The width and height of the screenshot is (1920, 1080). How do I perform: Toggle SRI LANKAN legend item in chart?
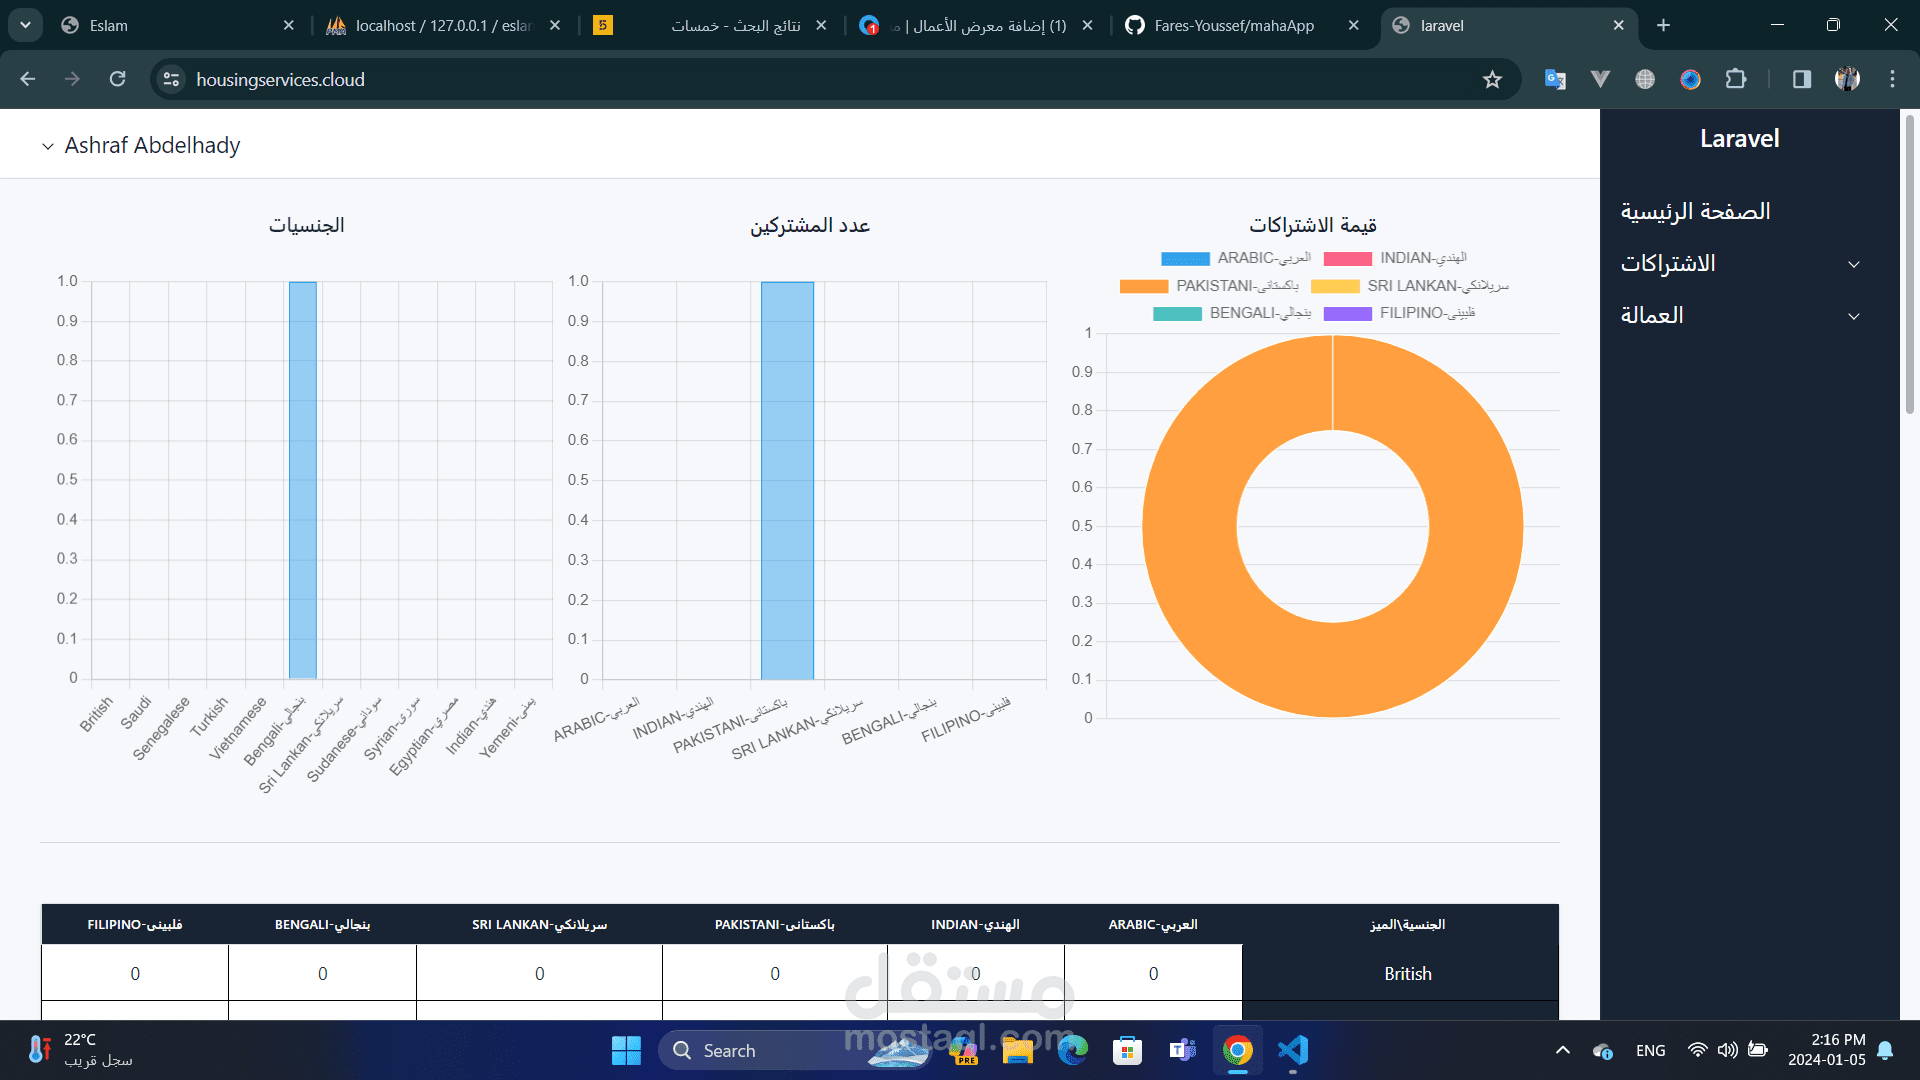click(1410, 286)
